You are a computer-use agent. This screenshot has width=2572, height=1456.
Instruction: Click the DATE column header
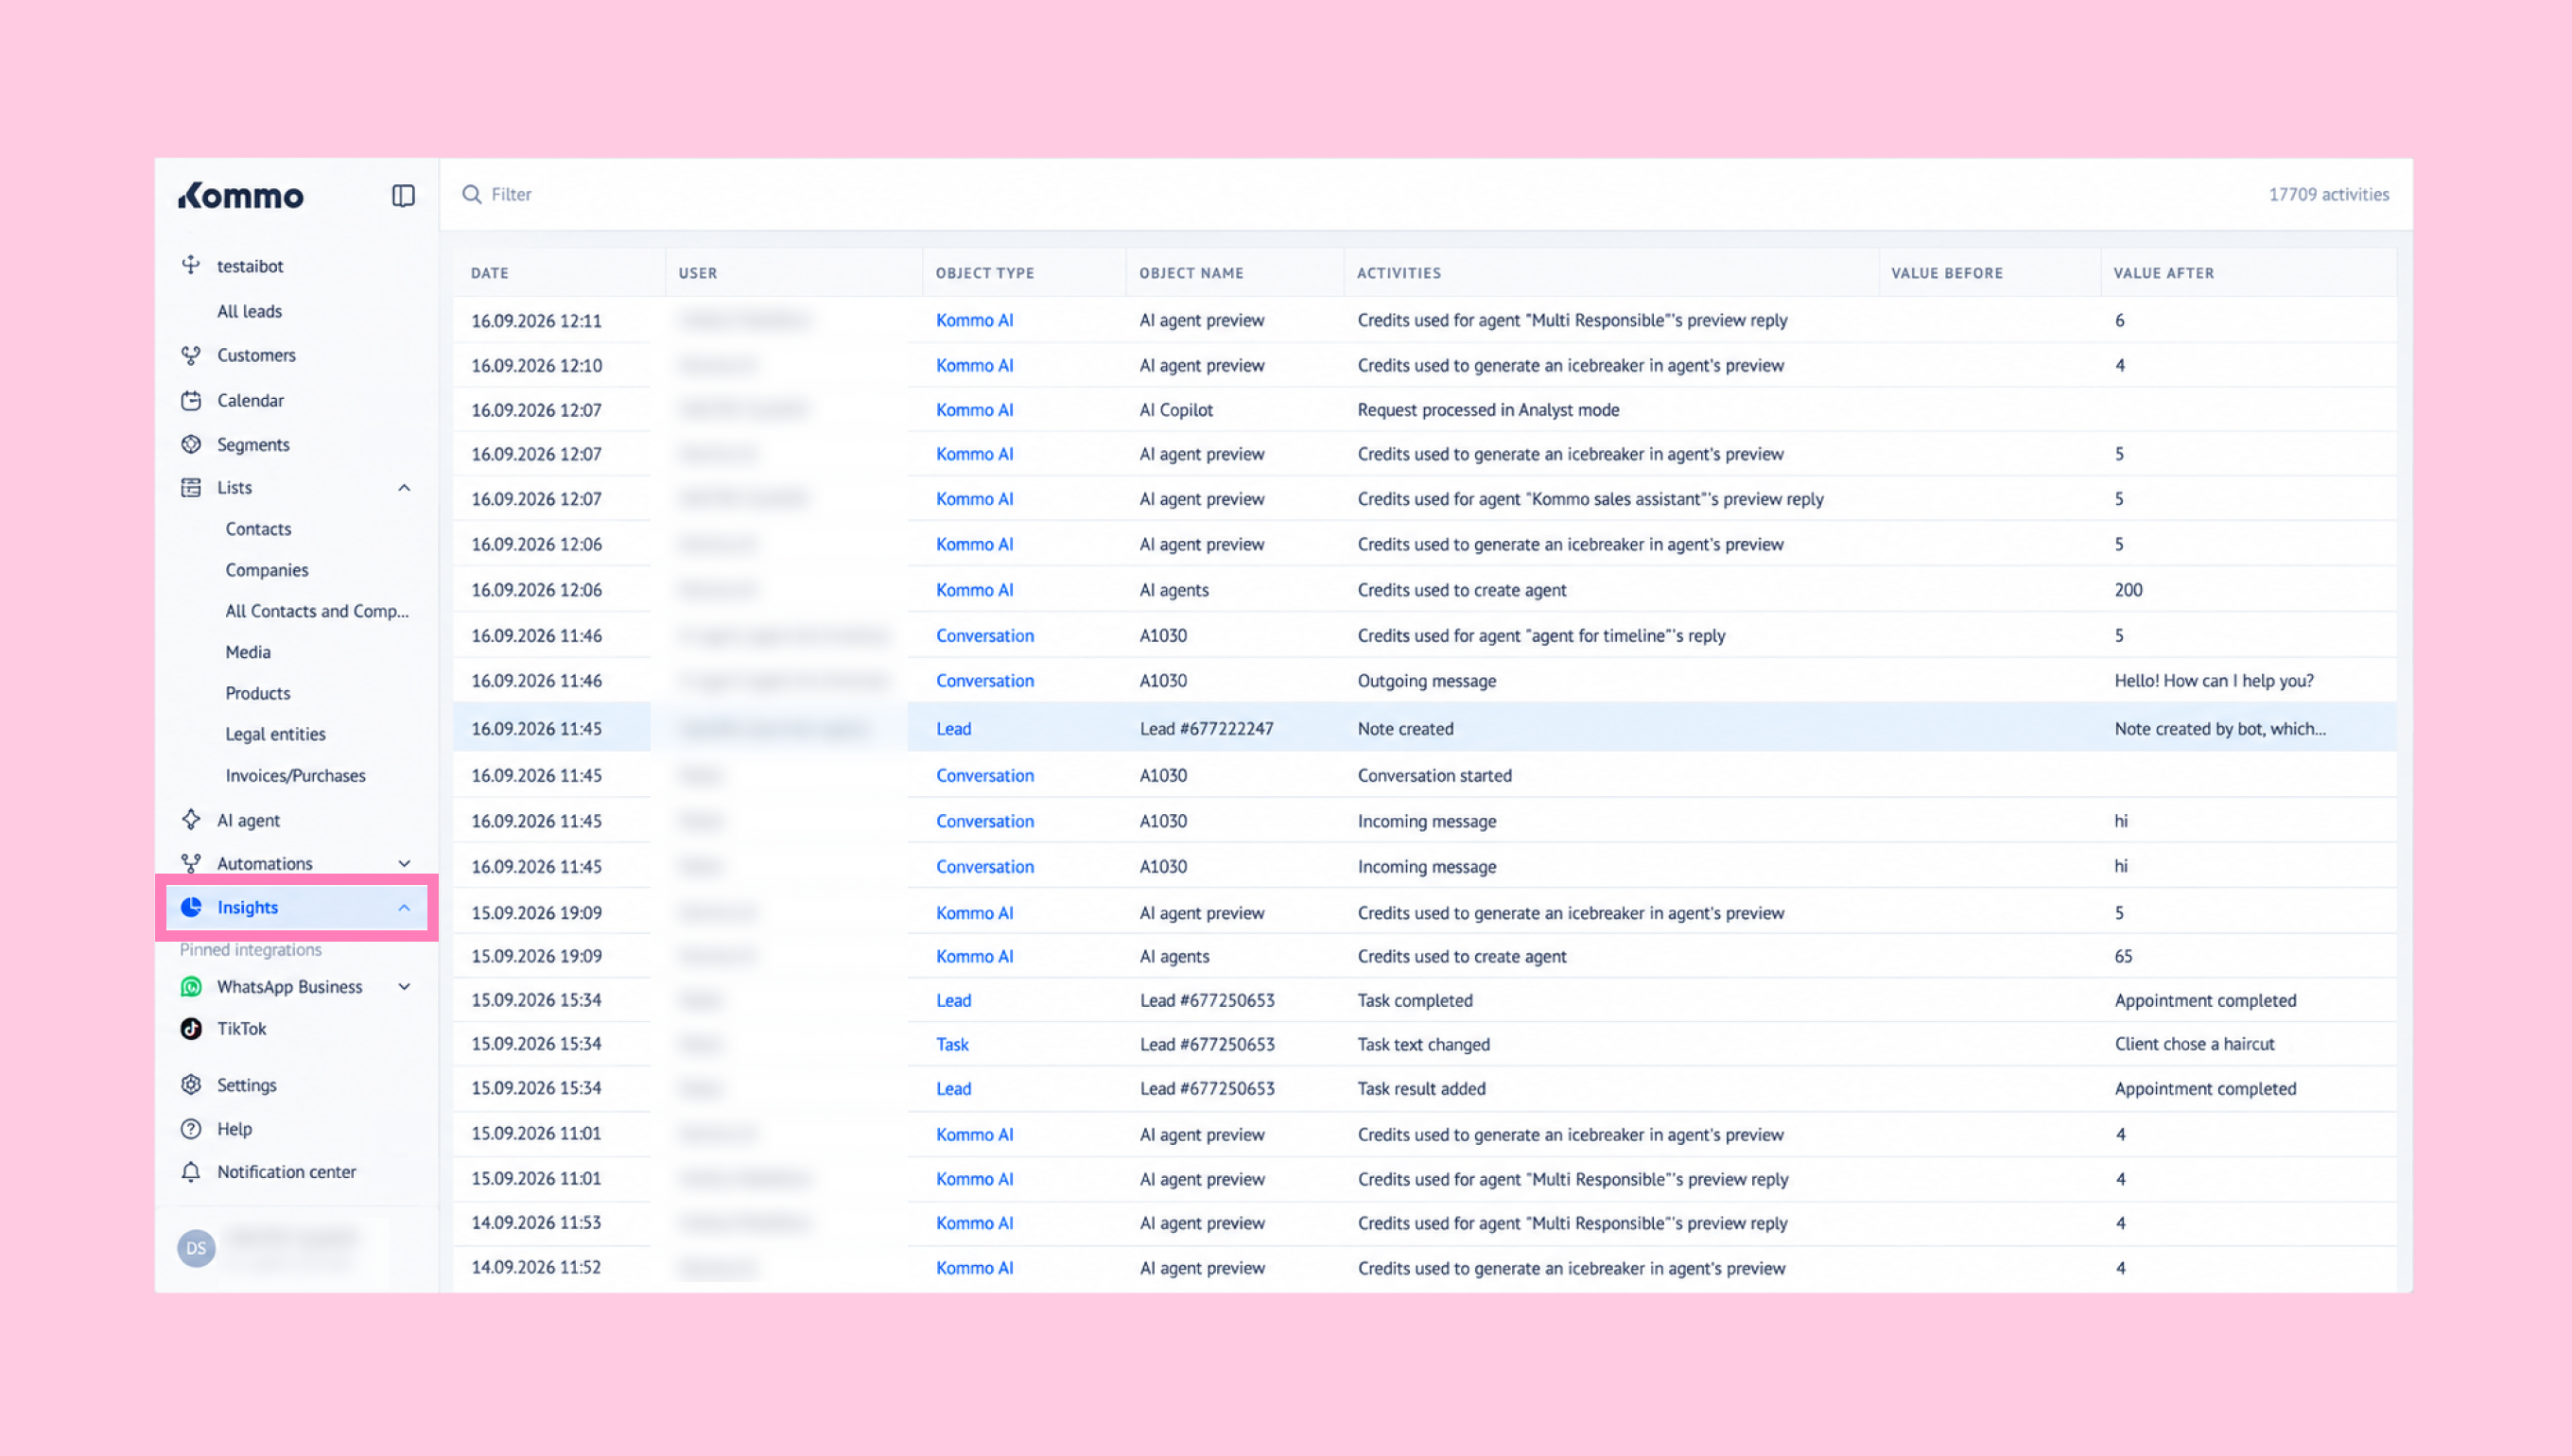(x=490, y=273)
